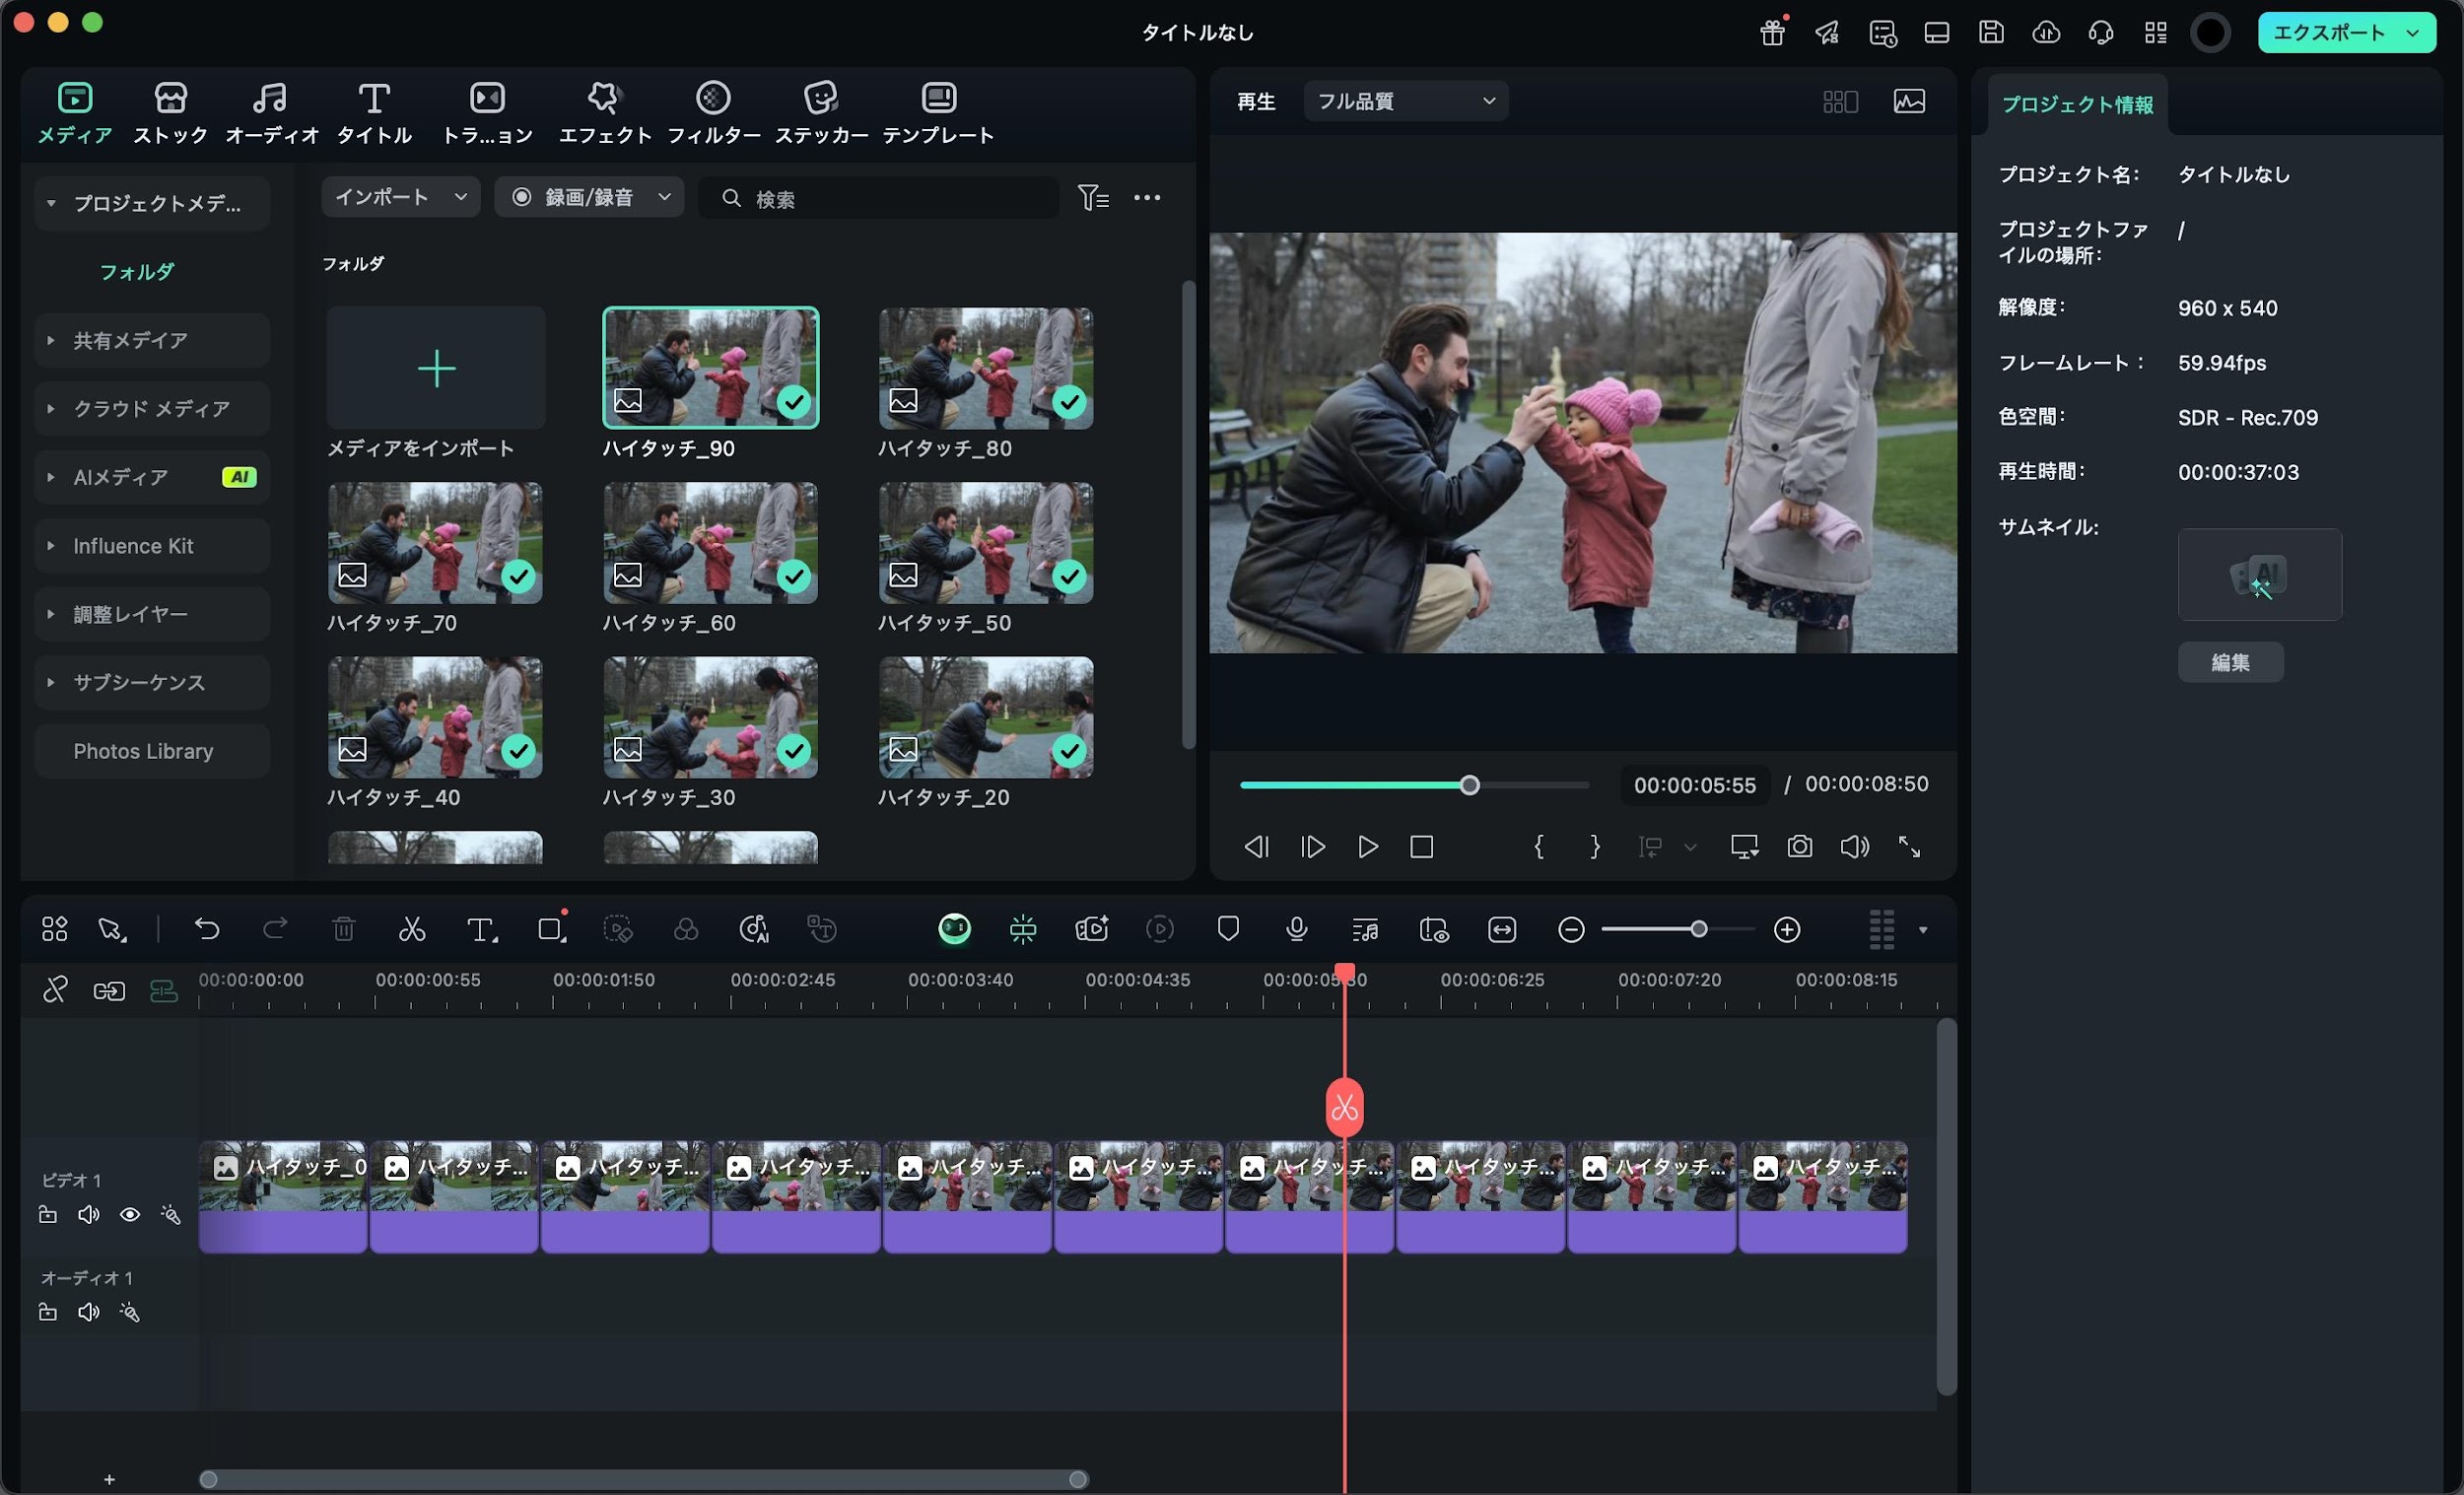Open the headset support icon
The image size is (2464, 1495).
2100,32
